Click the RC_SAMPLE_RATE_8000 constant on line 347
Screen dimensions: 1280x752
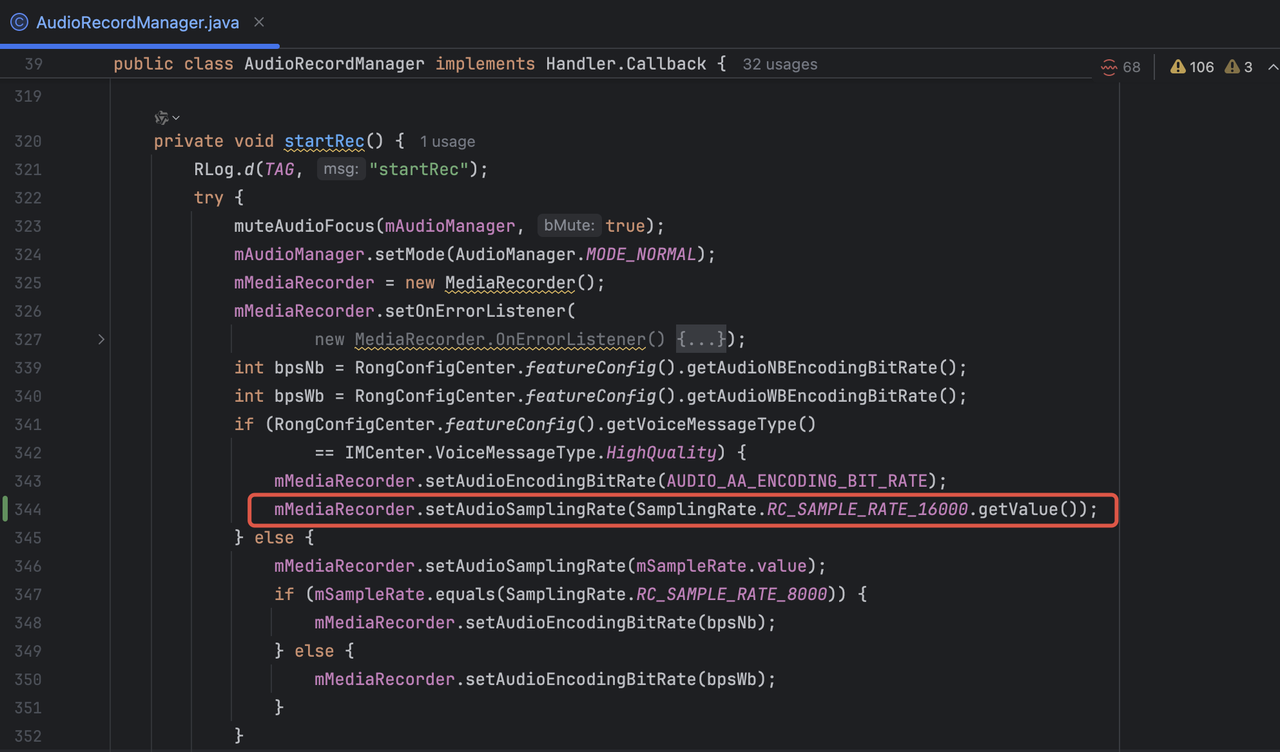[x=732, y=594]
